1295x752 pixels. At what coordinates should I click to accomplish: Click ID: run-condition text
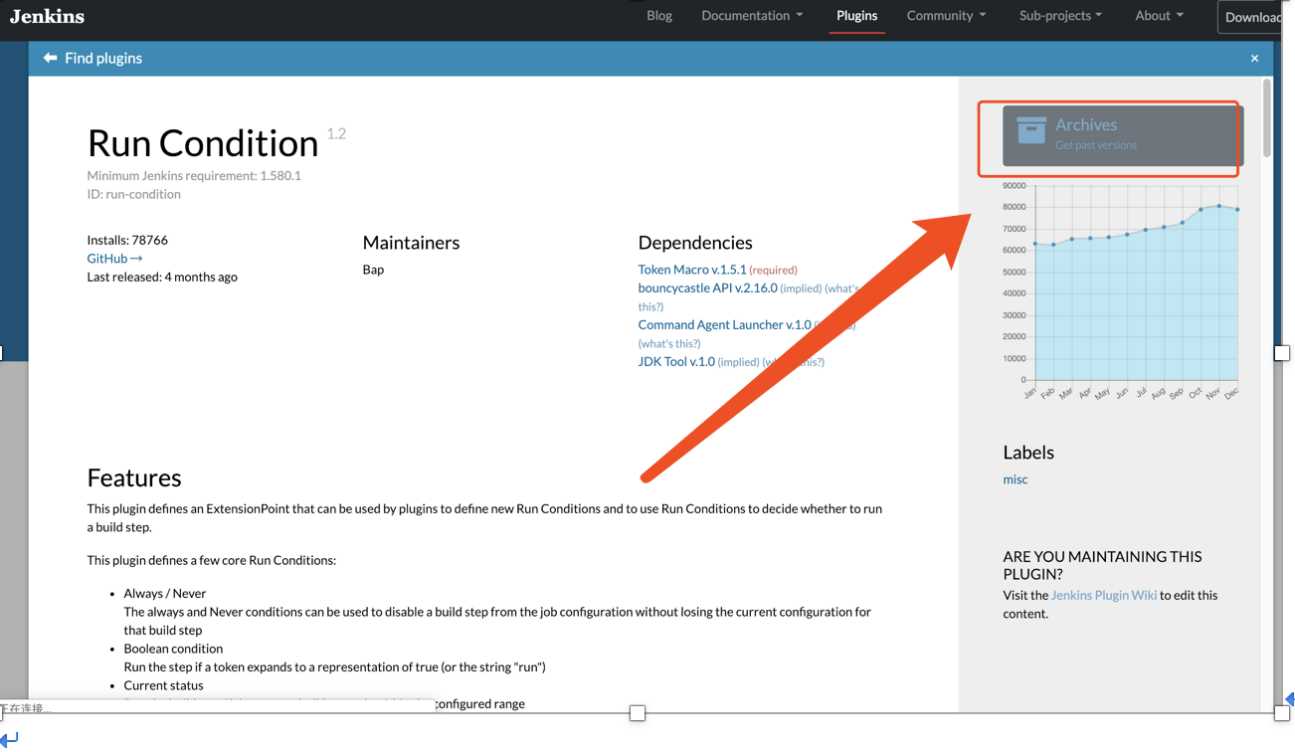(134, 194)
